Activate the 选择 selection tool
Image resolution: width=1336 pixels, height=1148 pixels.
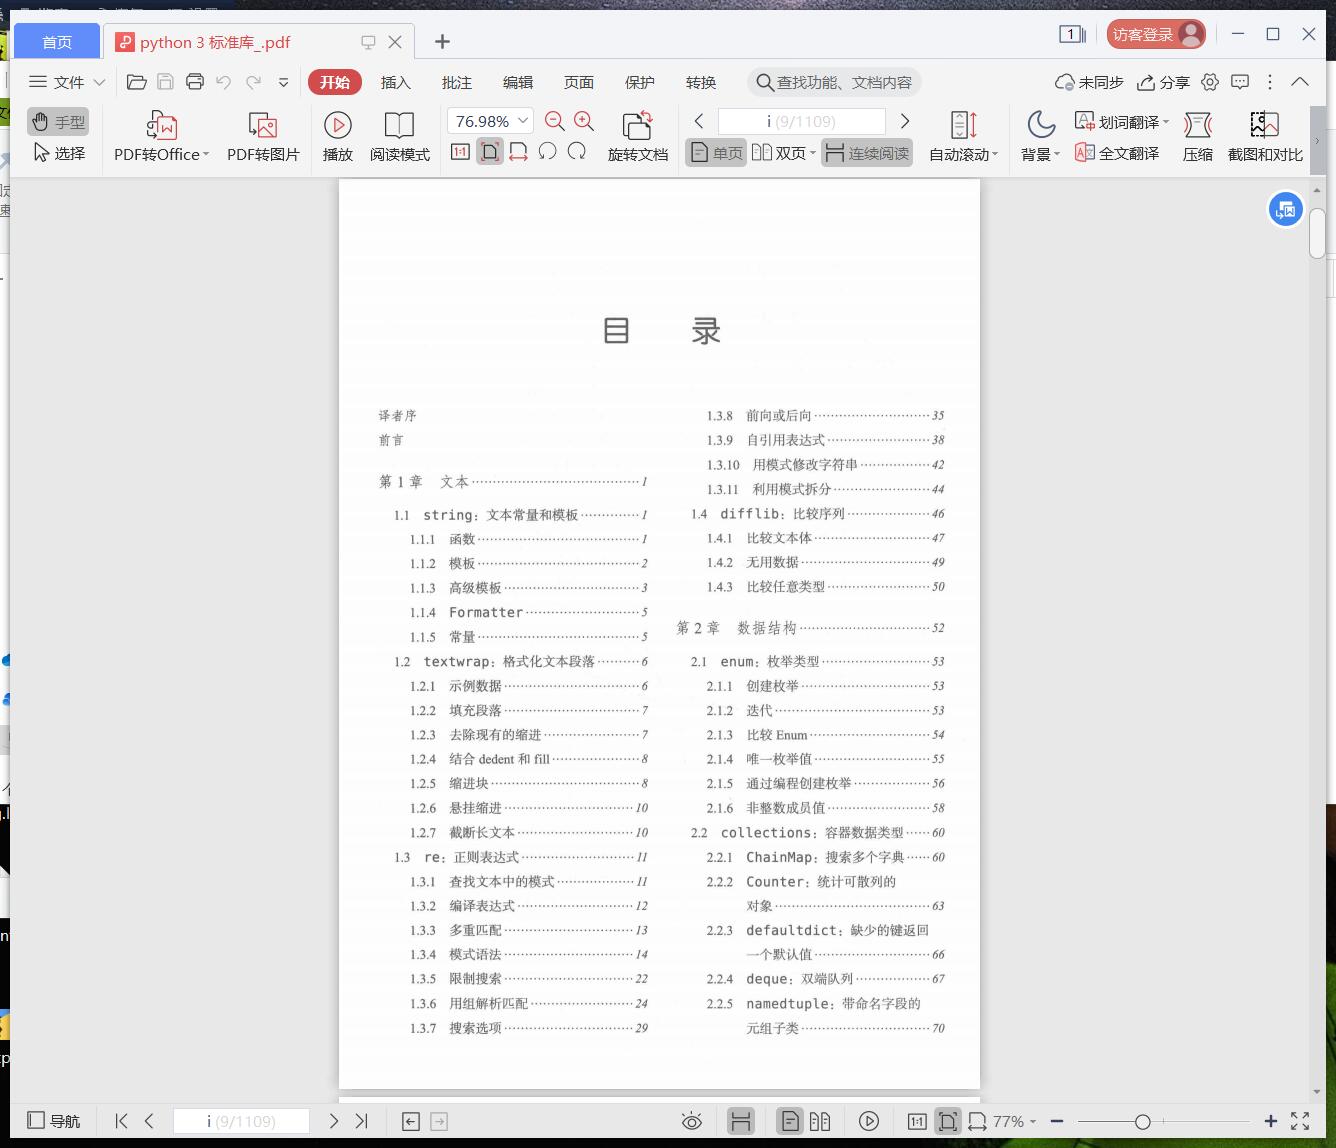click(x=58, y=153)
